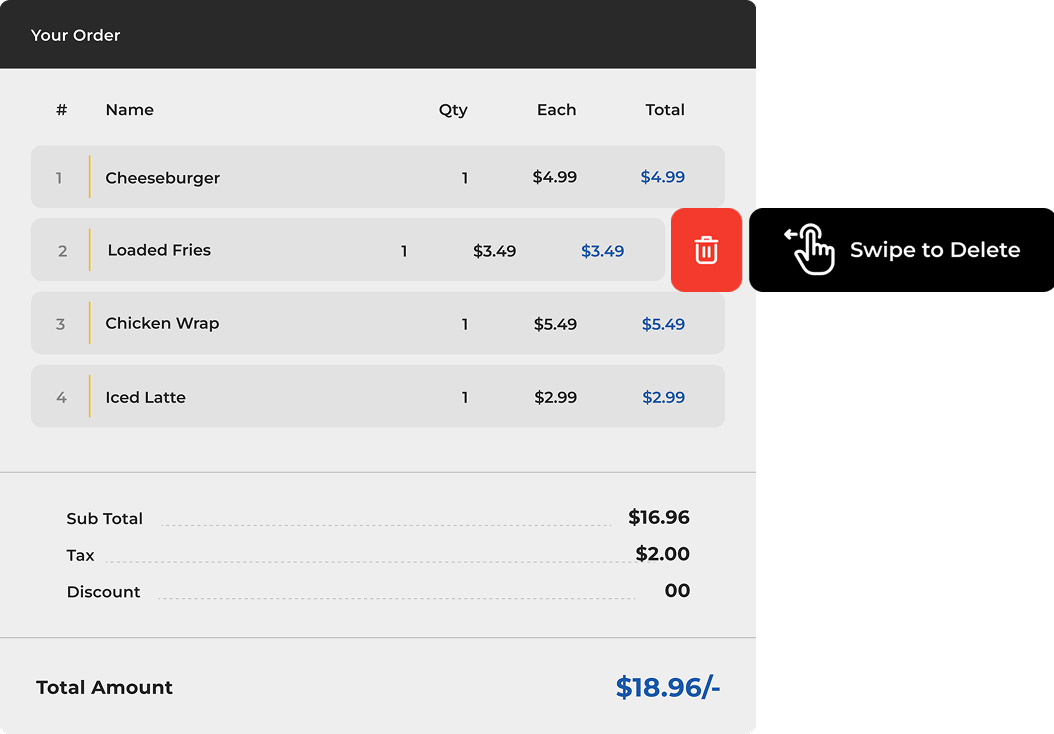Click the Name column header
This screenshot has height=734, width=1054.
[x=130, y=110]
